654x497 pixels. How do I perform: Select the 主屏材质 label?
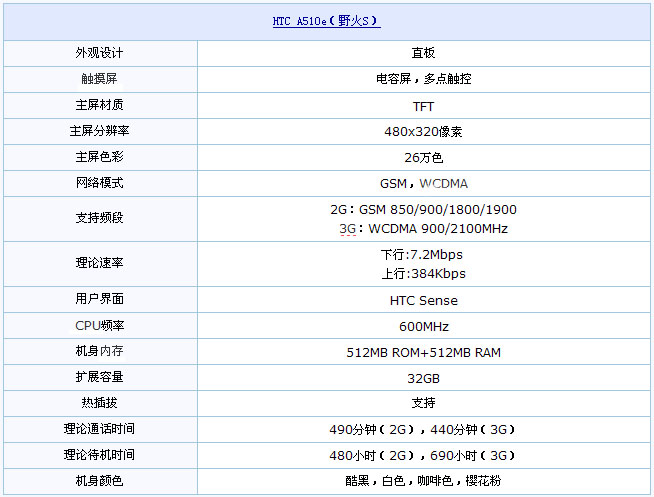(x=99, y=105)
